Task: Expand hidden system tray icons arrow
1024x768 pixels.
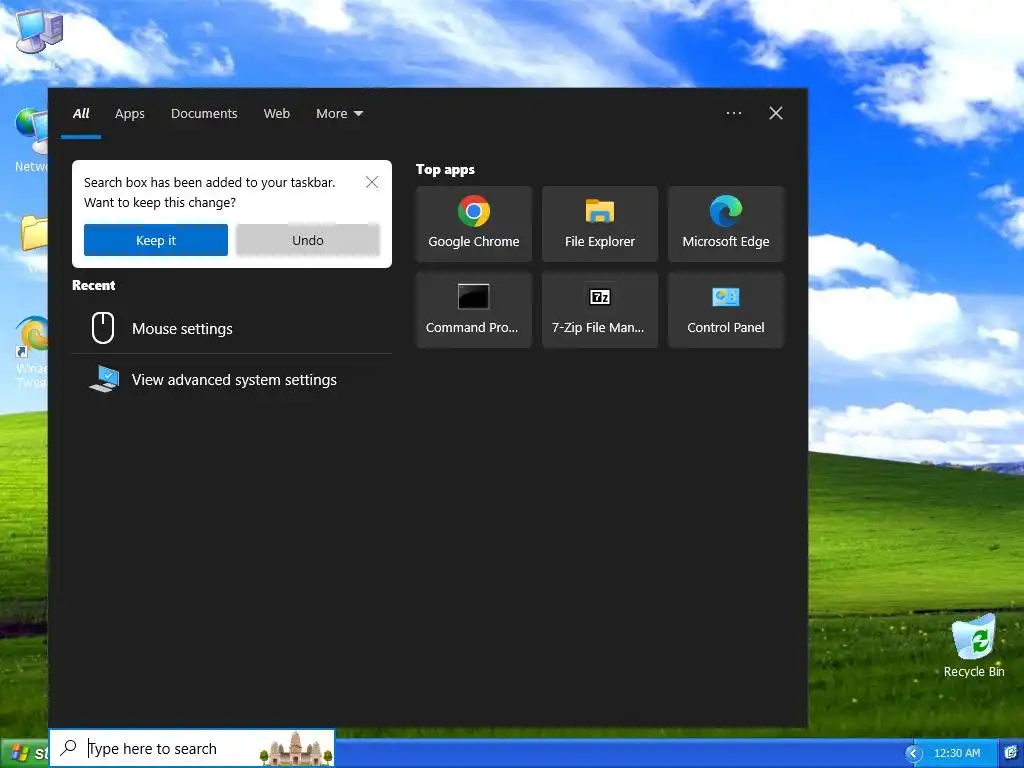Action: pos(914,753)
